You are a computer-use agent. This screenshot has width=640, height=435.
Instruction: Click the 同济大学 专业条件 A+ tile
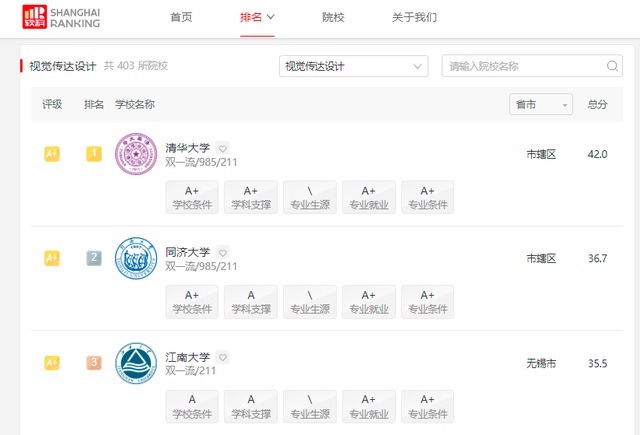(x=427, y=302)
